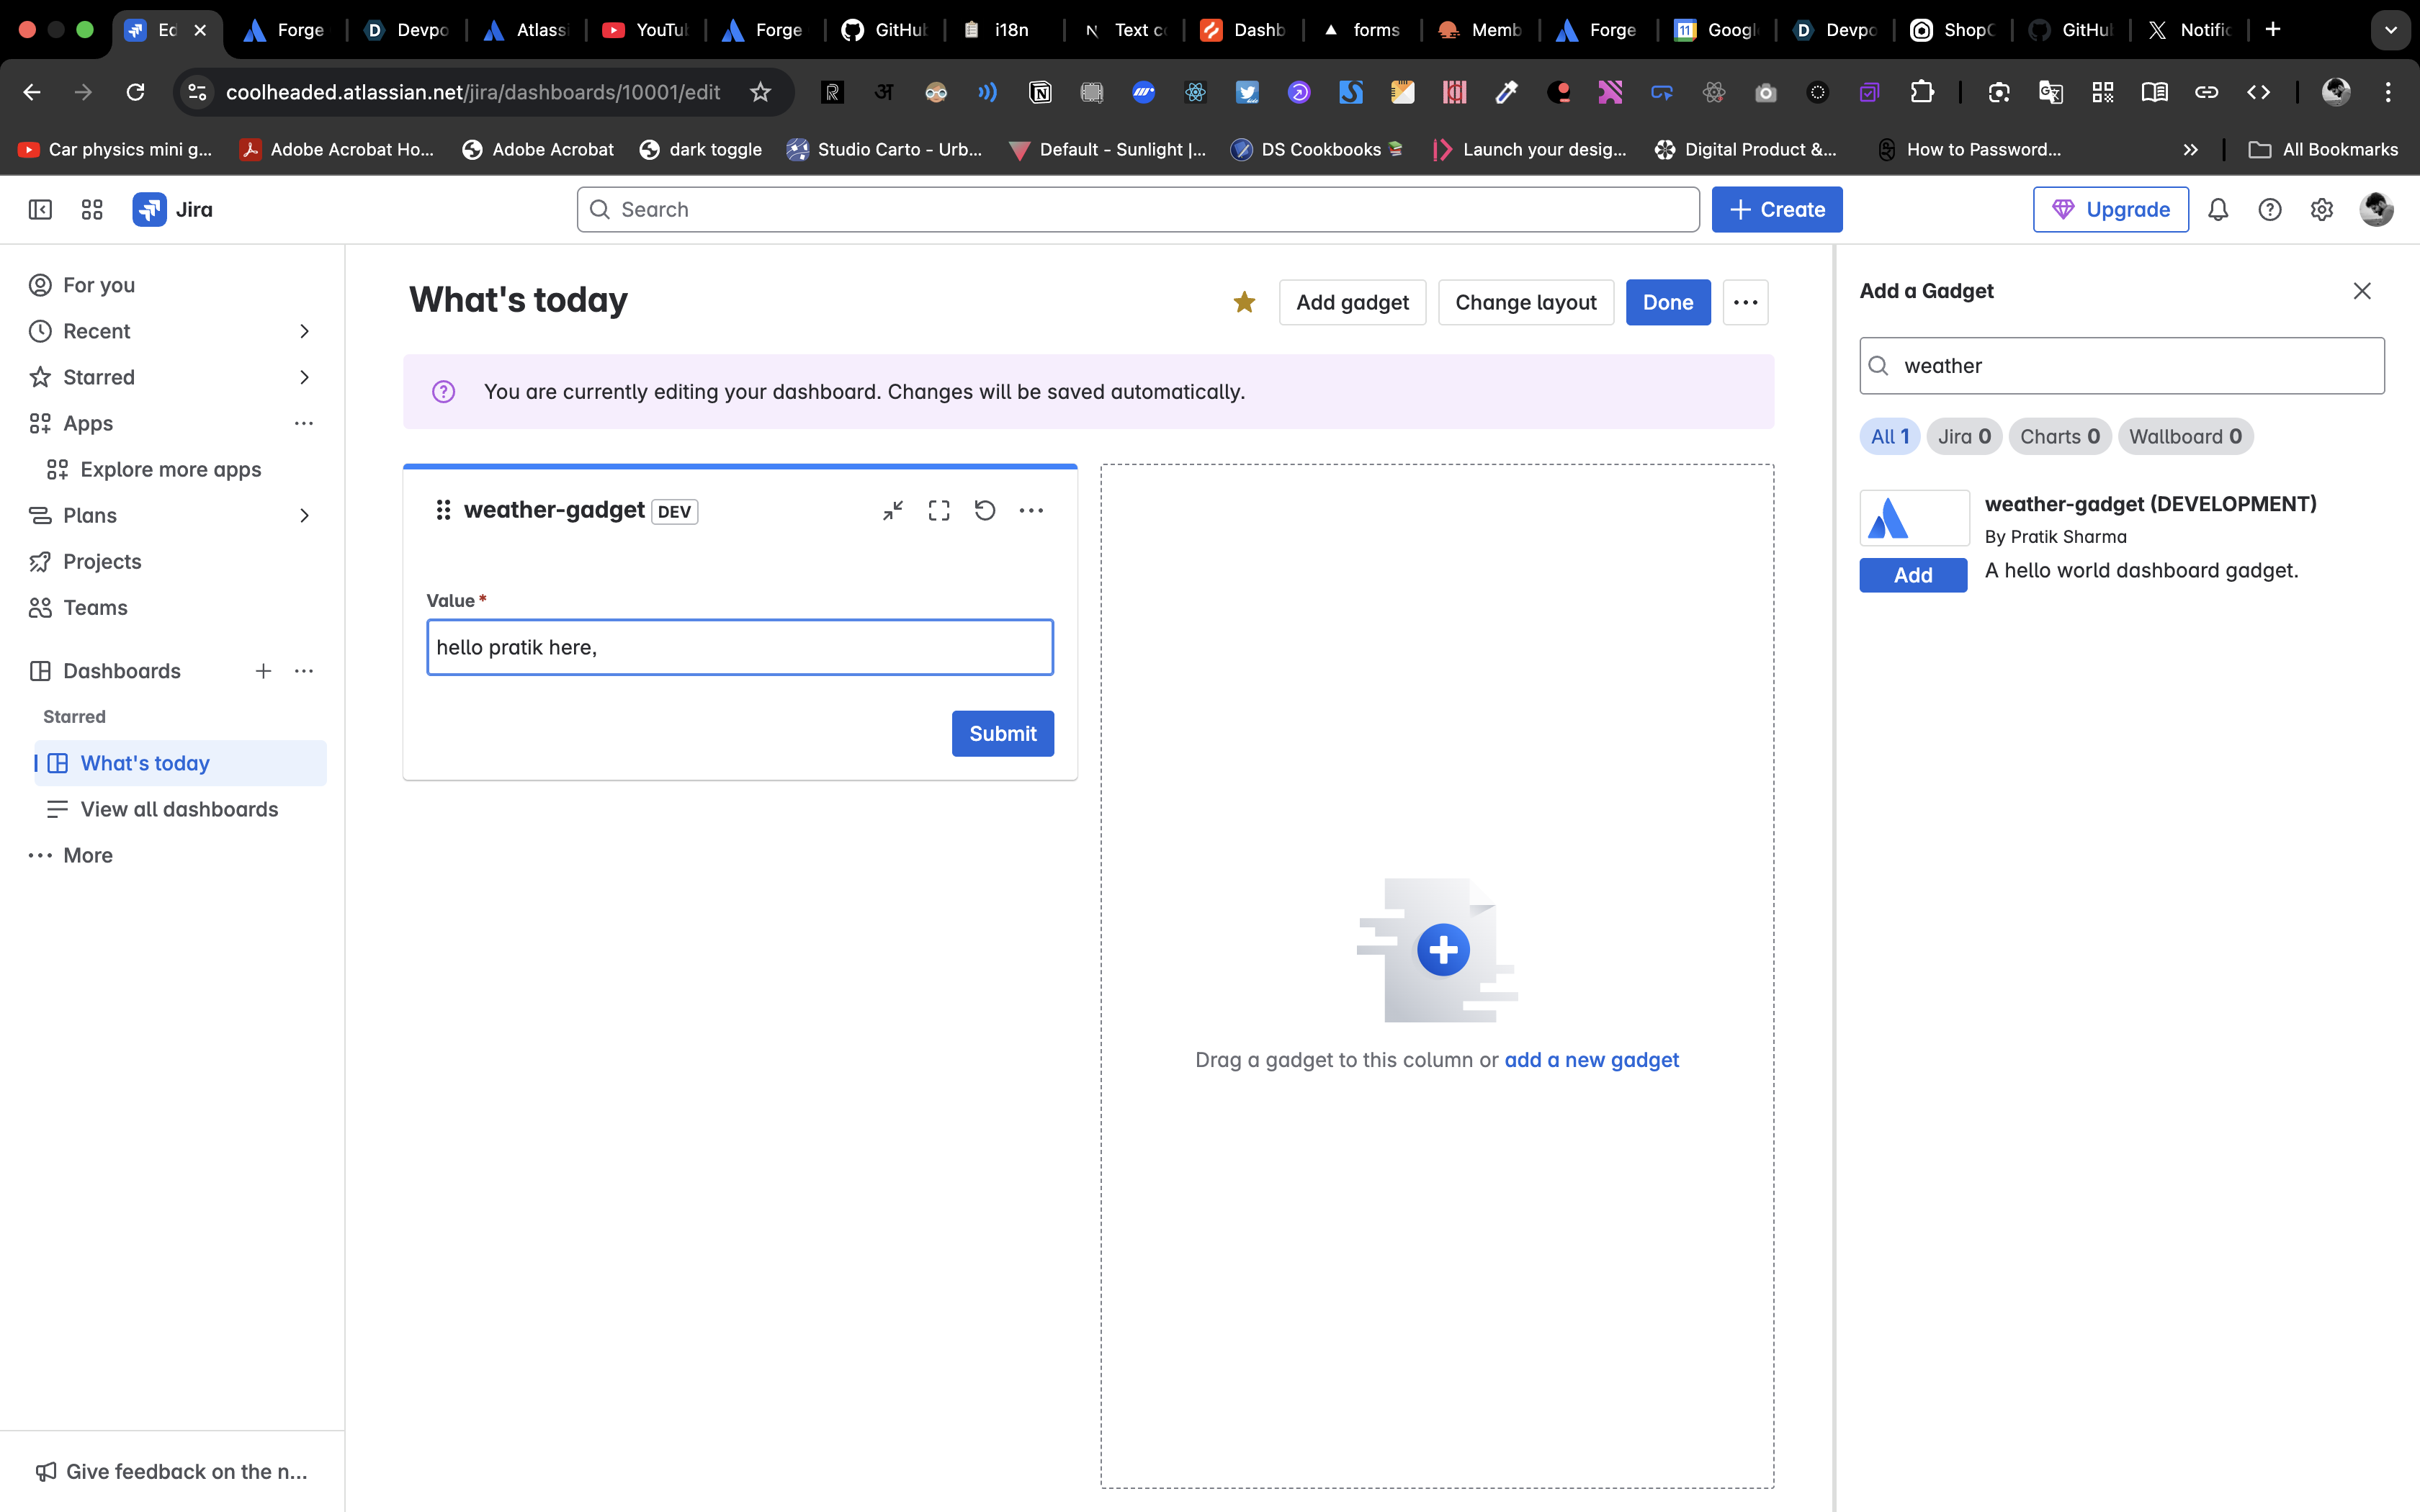Open the Jira settings gear
This screenshot has height=1512, width=2420.
[2322, 210]
